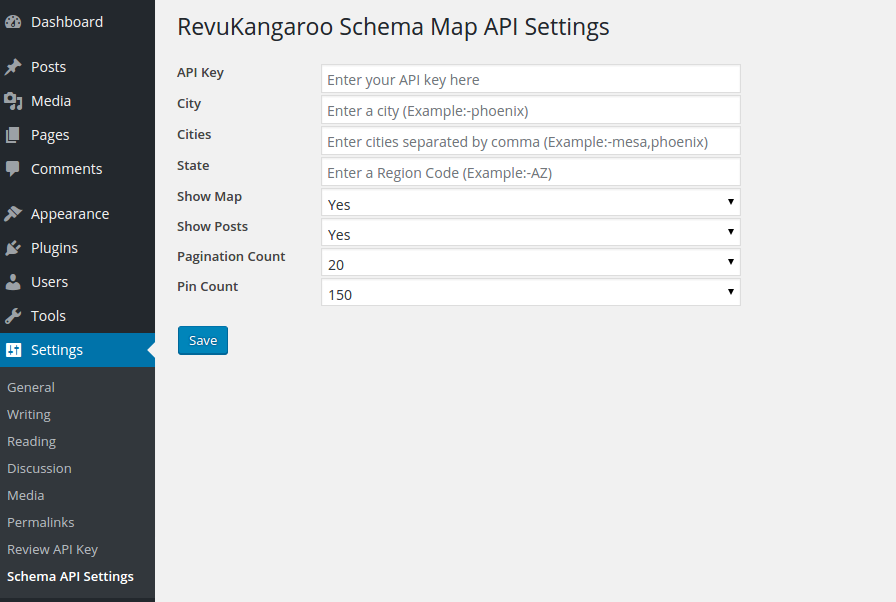This screenshot has height=602, width=896.
Task: Open the Tools menu label
Action: click(x=48, y=315)
